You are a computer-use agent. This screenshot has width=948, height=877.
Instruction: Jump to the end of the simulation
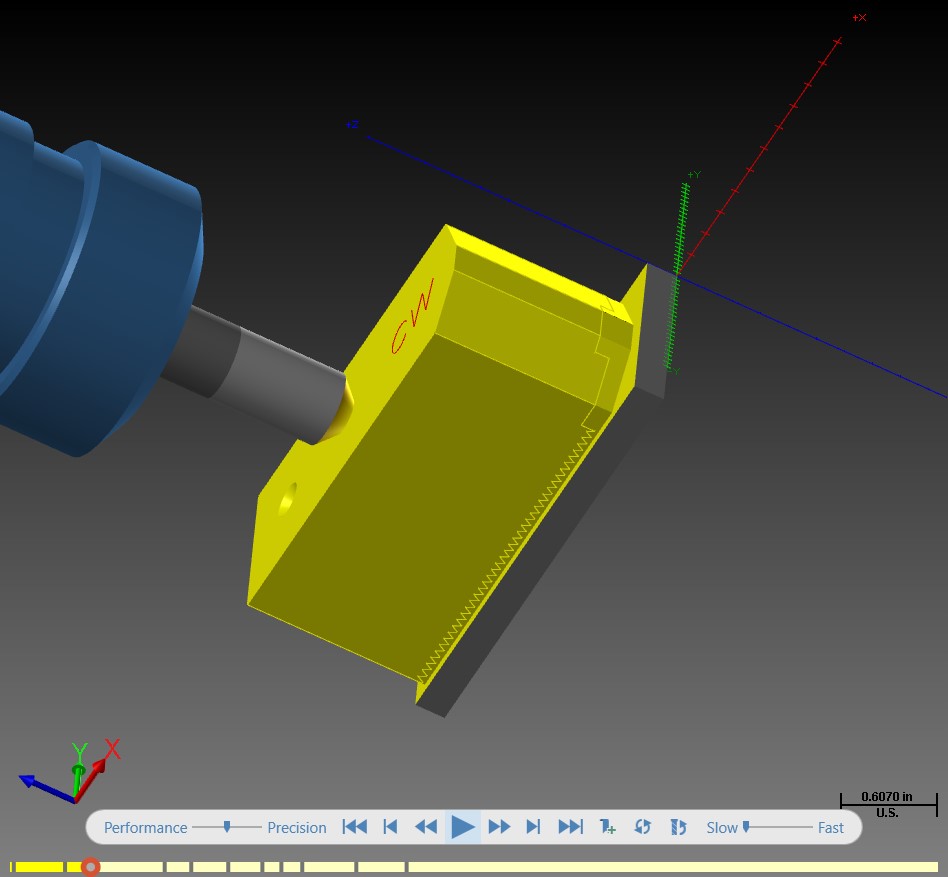(x=571, y=827)
